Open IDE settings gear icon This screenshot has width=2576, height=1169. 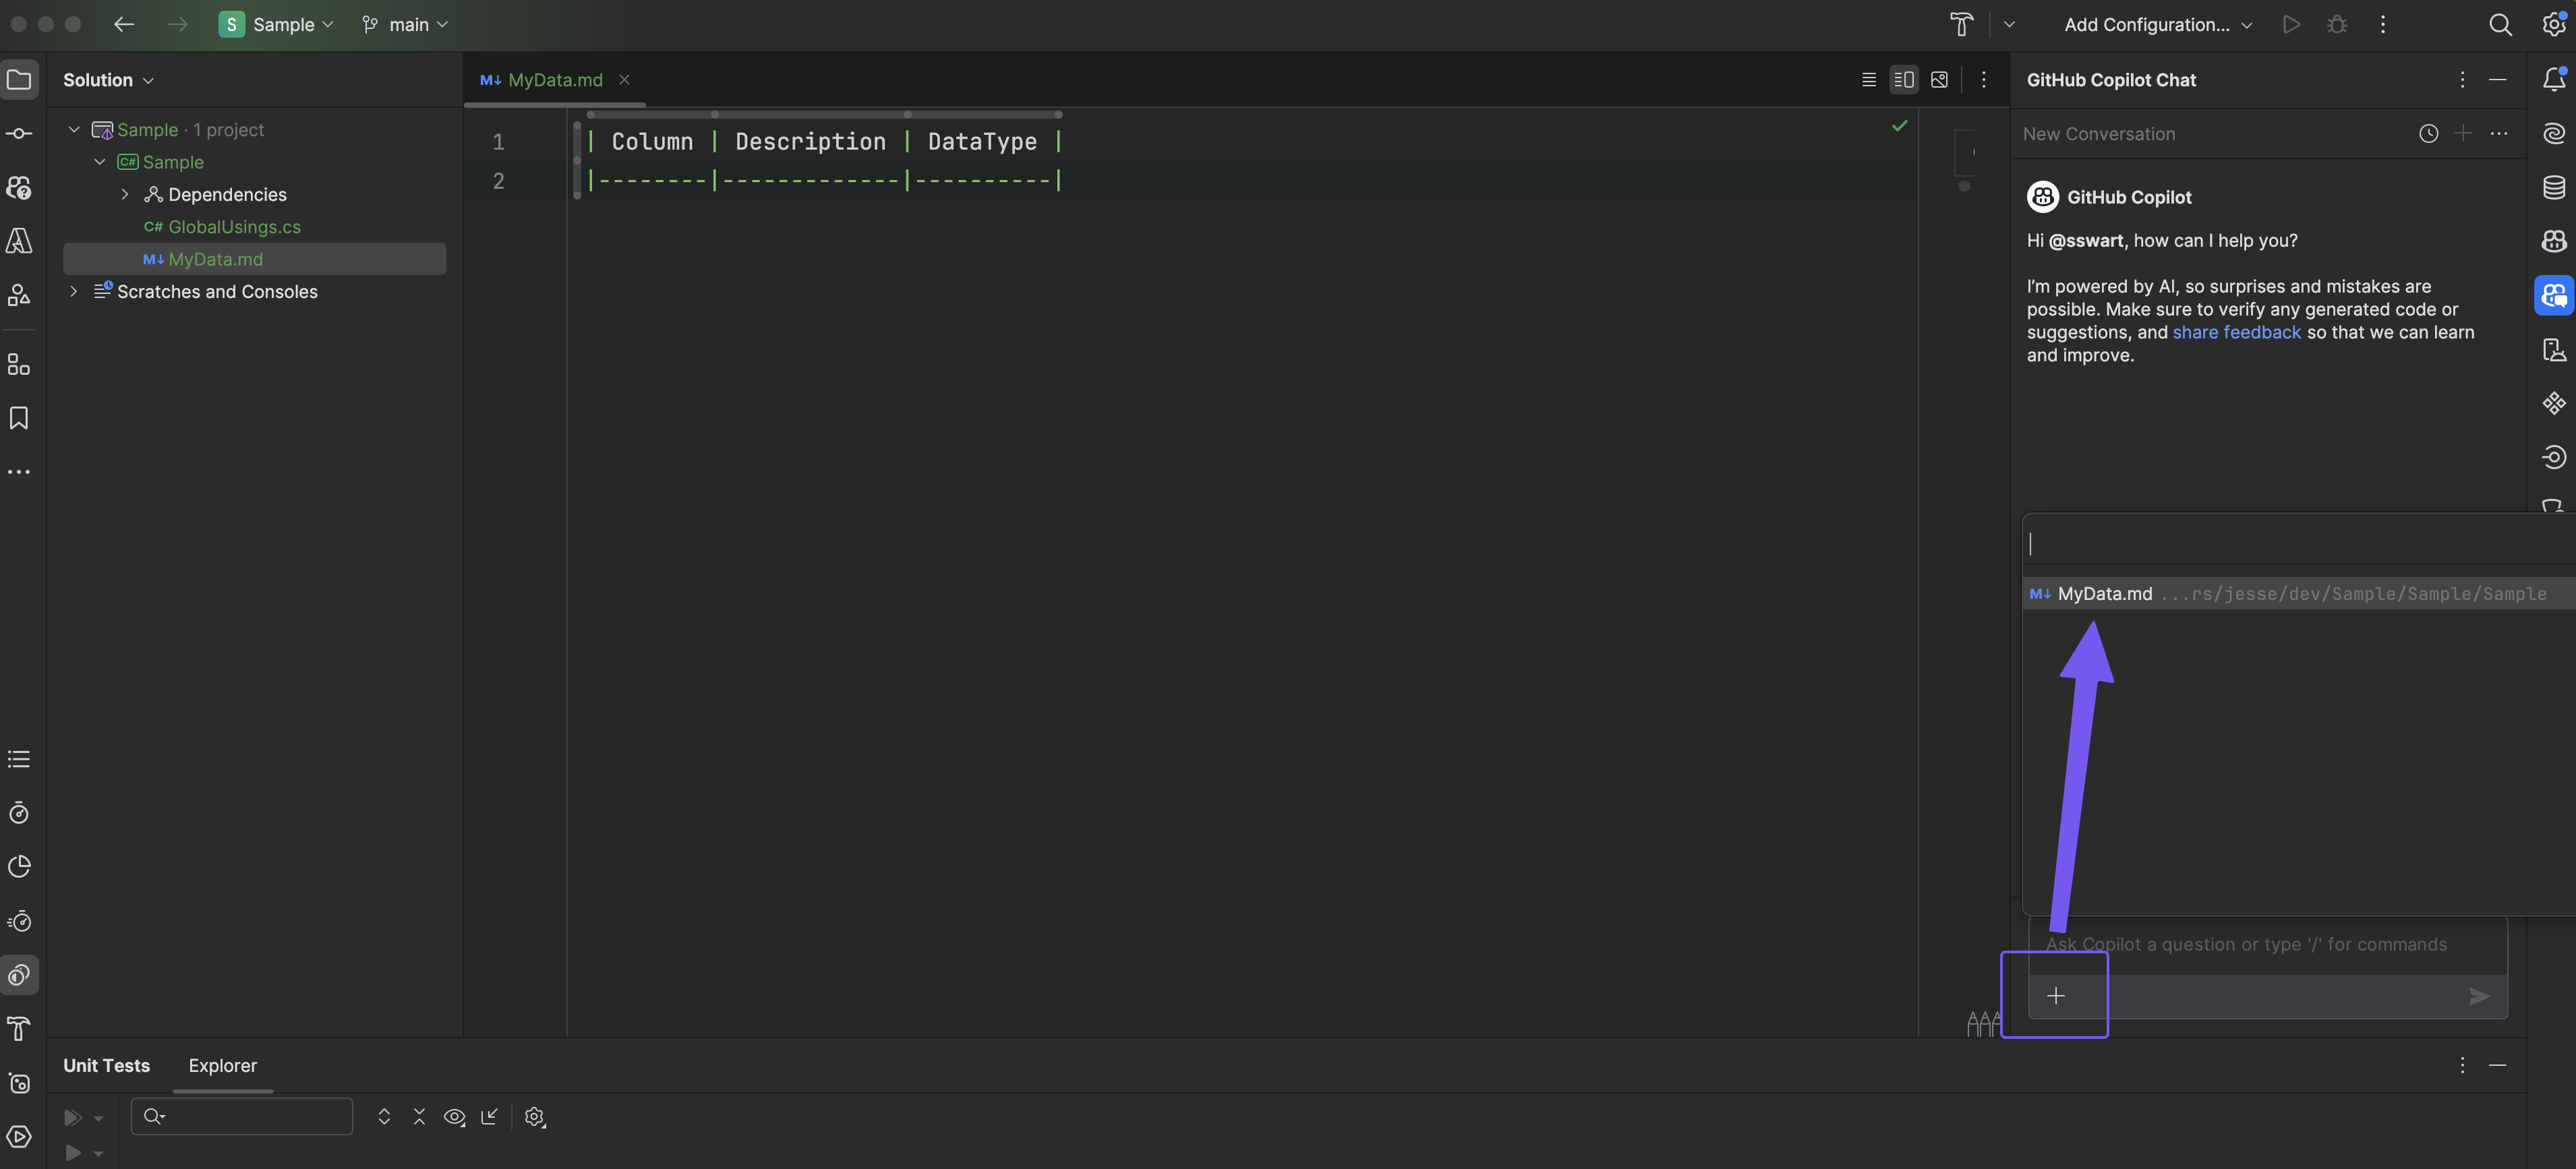(x=2553, y=25)
